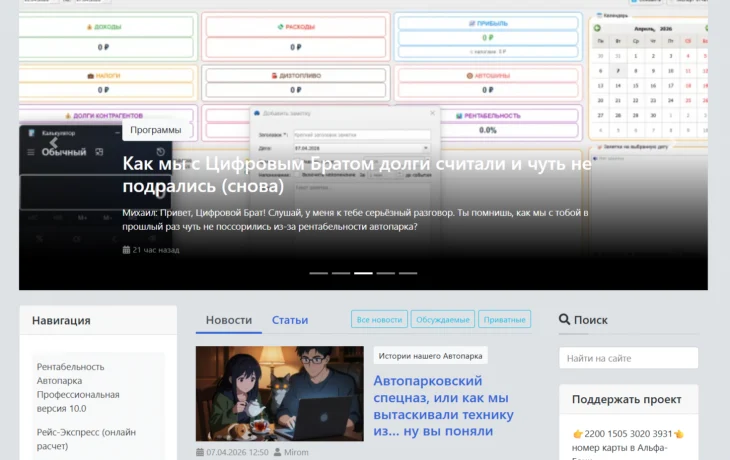
Task: Select the first carousel indicator
Action: [x=318, y=273]
